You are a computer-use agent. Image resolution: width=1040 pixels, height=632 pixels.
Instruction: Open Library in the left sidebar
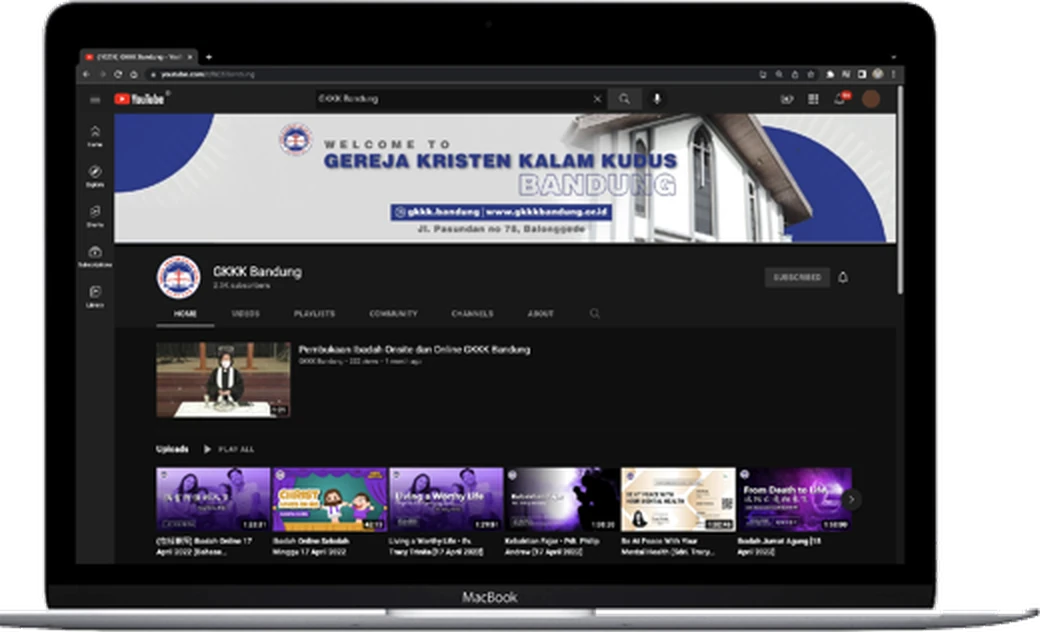point(95,296)
